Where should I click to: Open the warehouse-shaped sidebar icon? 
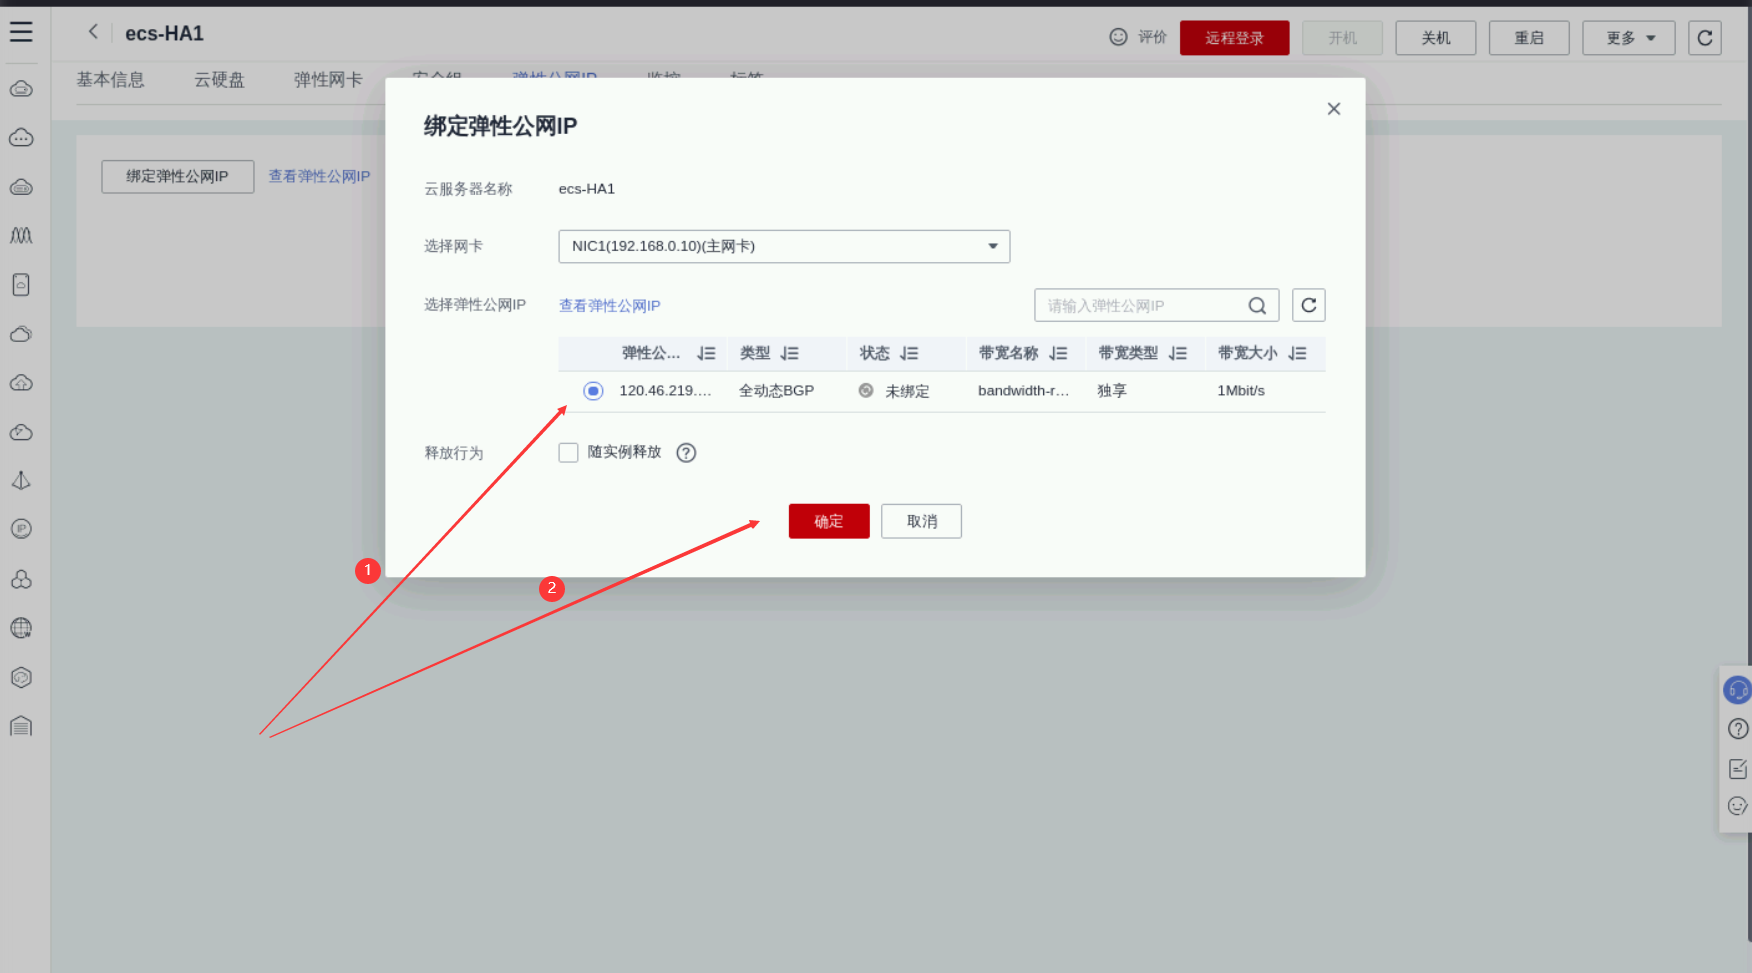[x=21, y=726]
